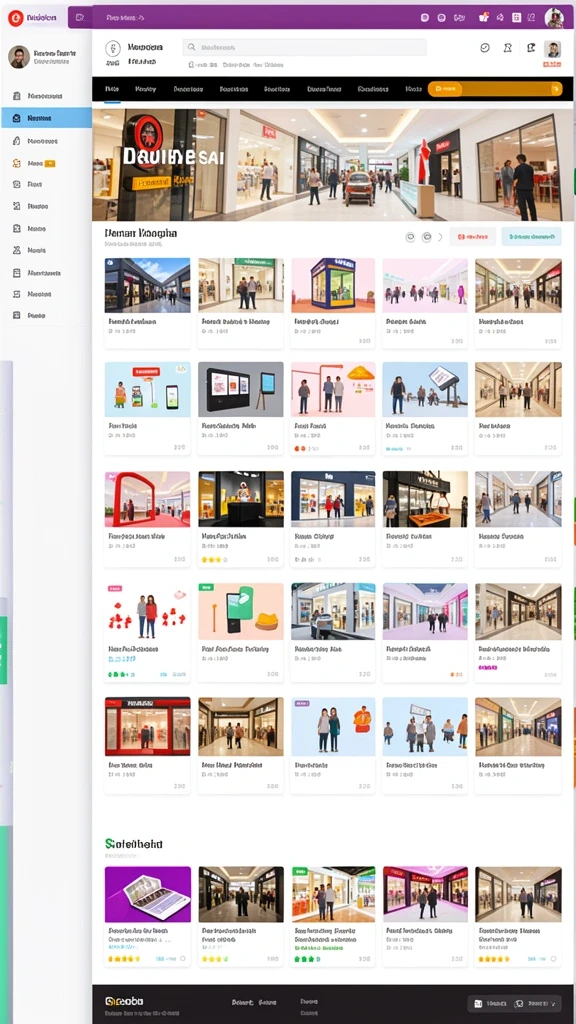Viewport: 576px width, 1024px height.
Task: Toggle the first round icon beside the section heading
Action: click(410, 237)
